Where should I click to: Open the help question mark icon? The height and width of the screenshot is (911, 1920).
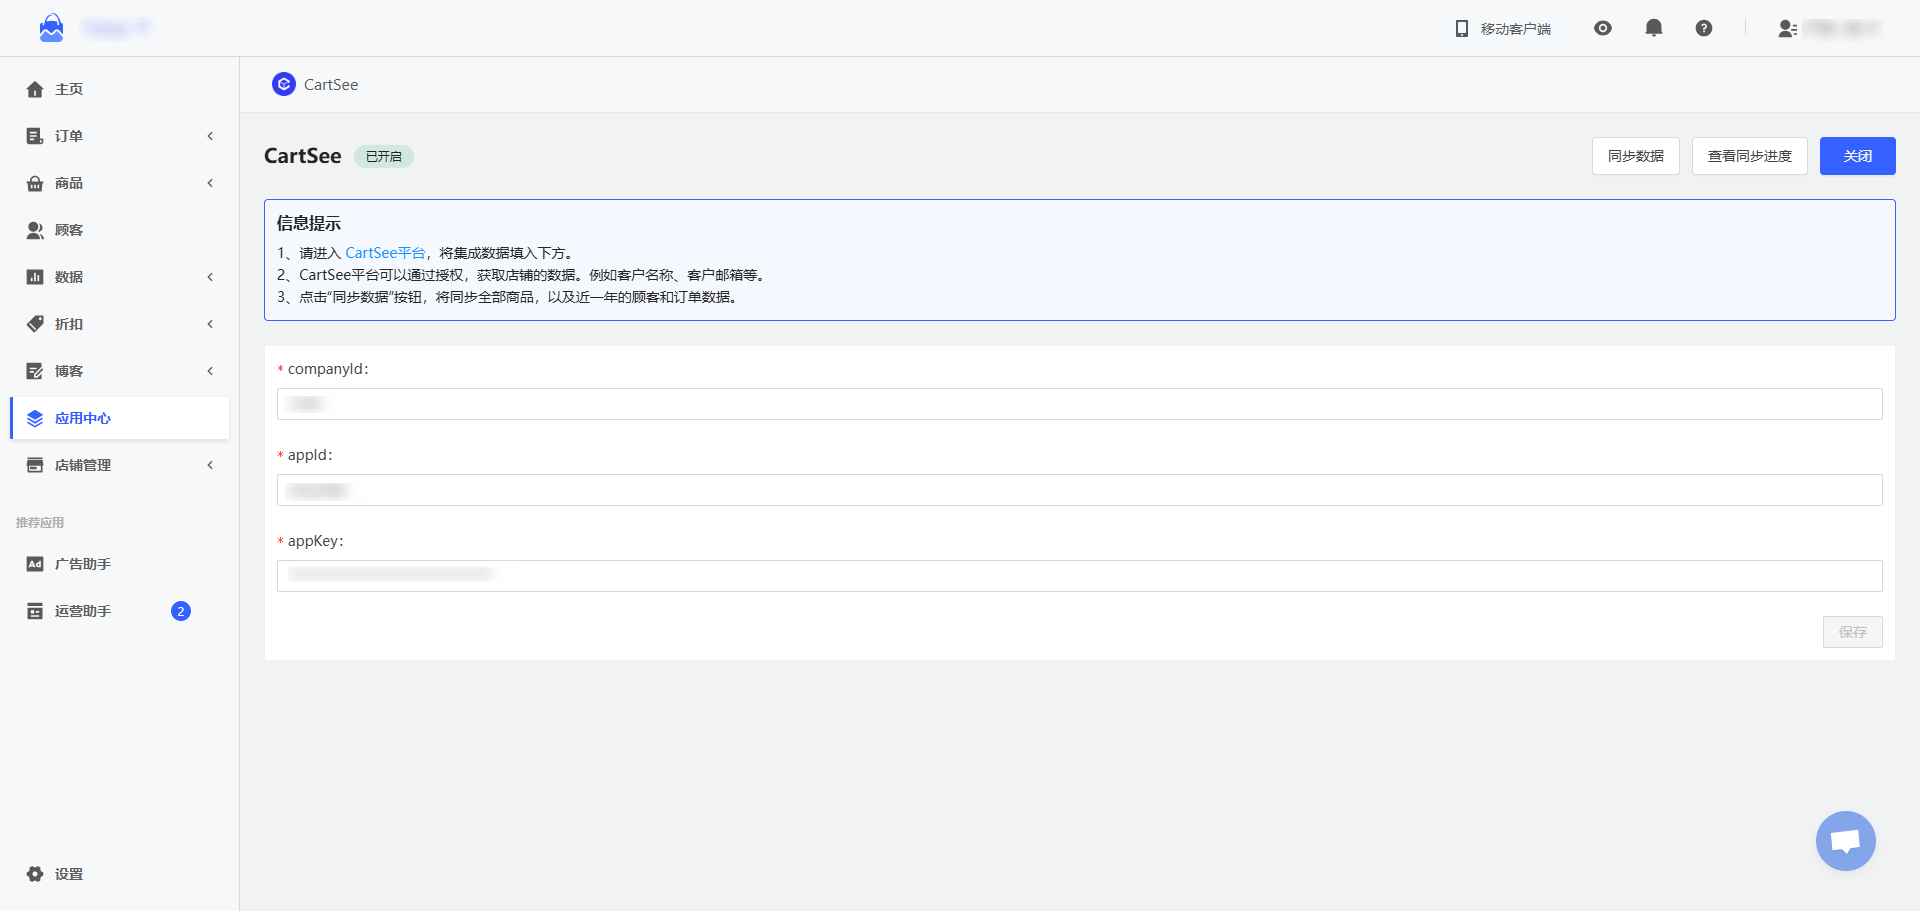tap(1704, 28)
